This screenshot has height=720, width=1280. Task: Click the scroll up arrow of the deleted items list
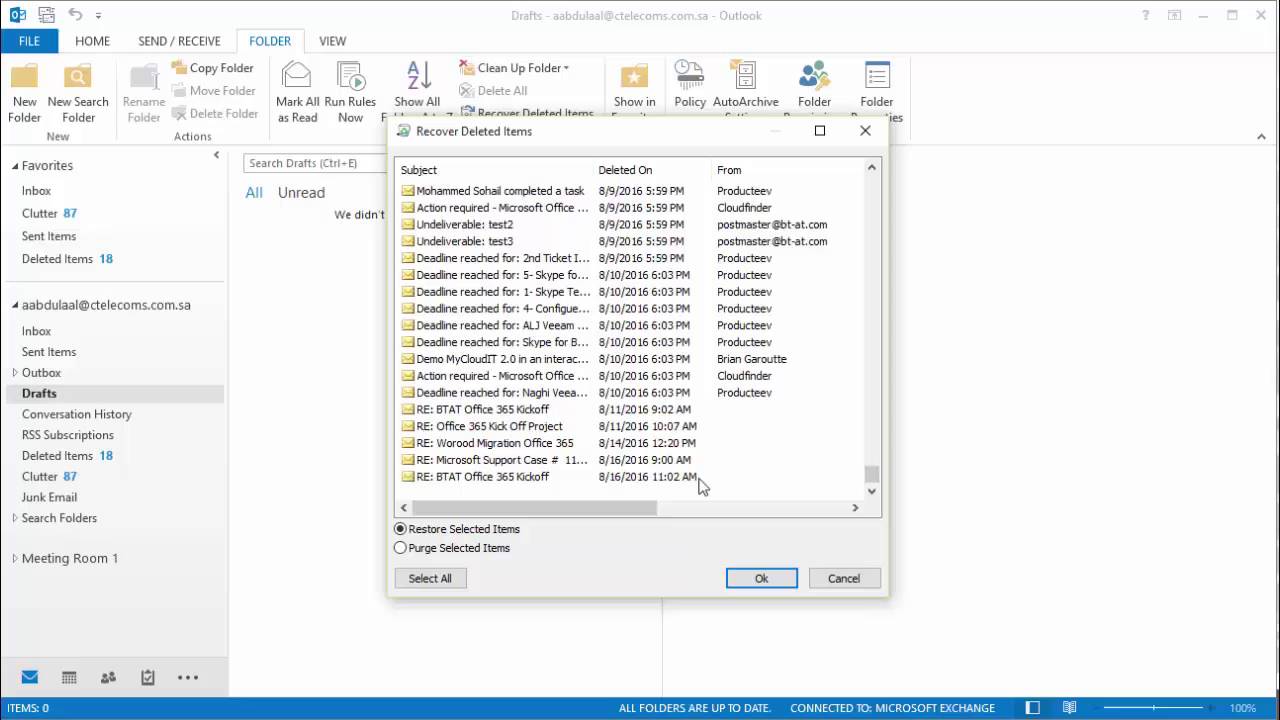pyautogui.click(x=872, y=168)
